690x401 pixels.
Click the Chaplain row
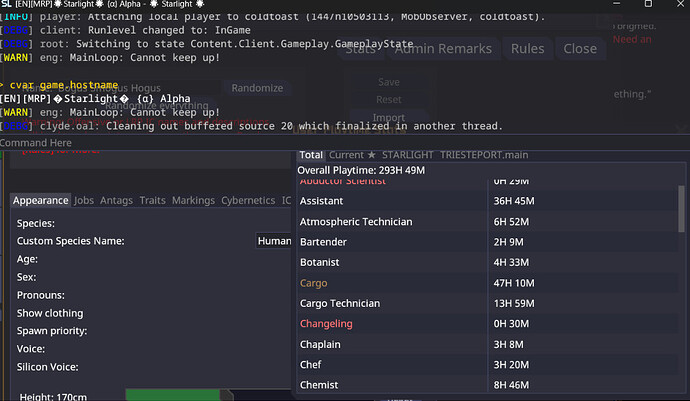click(488, 344)
